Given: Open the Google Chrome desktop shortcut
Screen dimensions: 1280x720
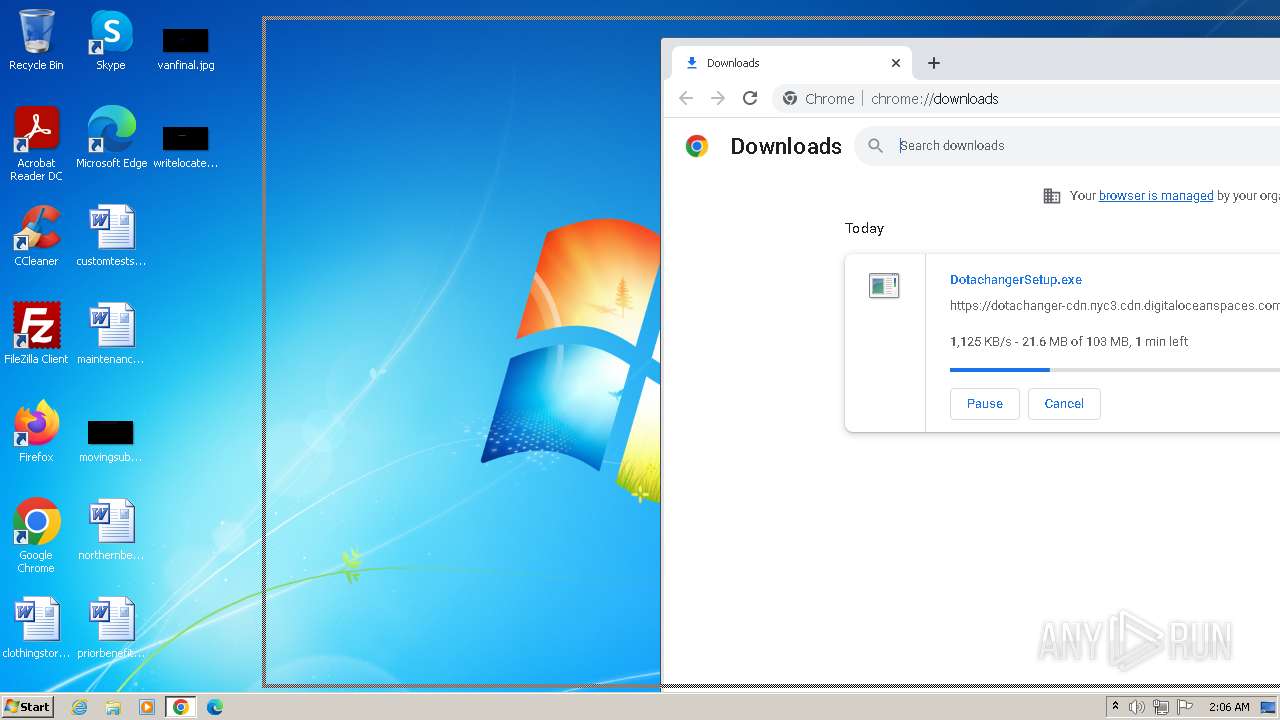Looking at the screenshot, I should click(36, 537).
